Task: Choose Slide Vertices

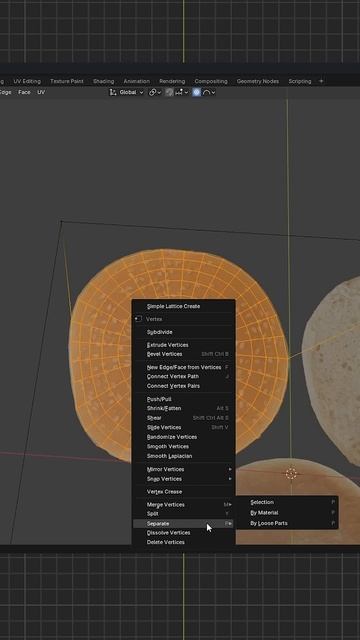Action: click(x=183, y=427)
